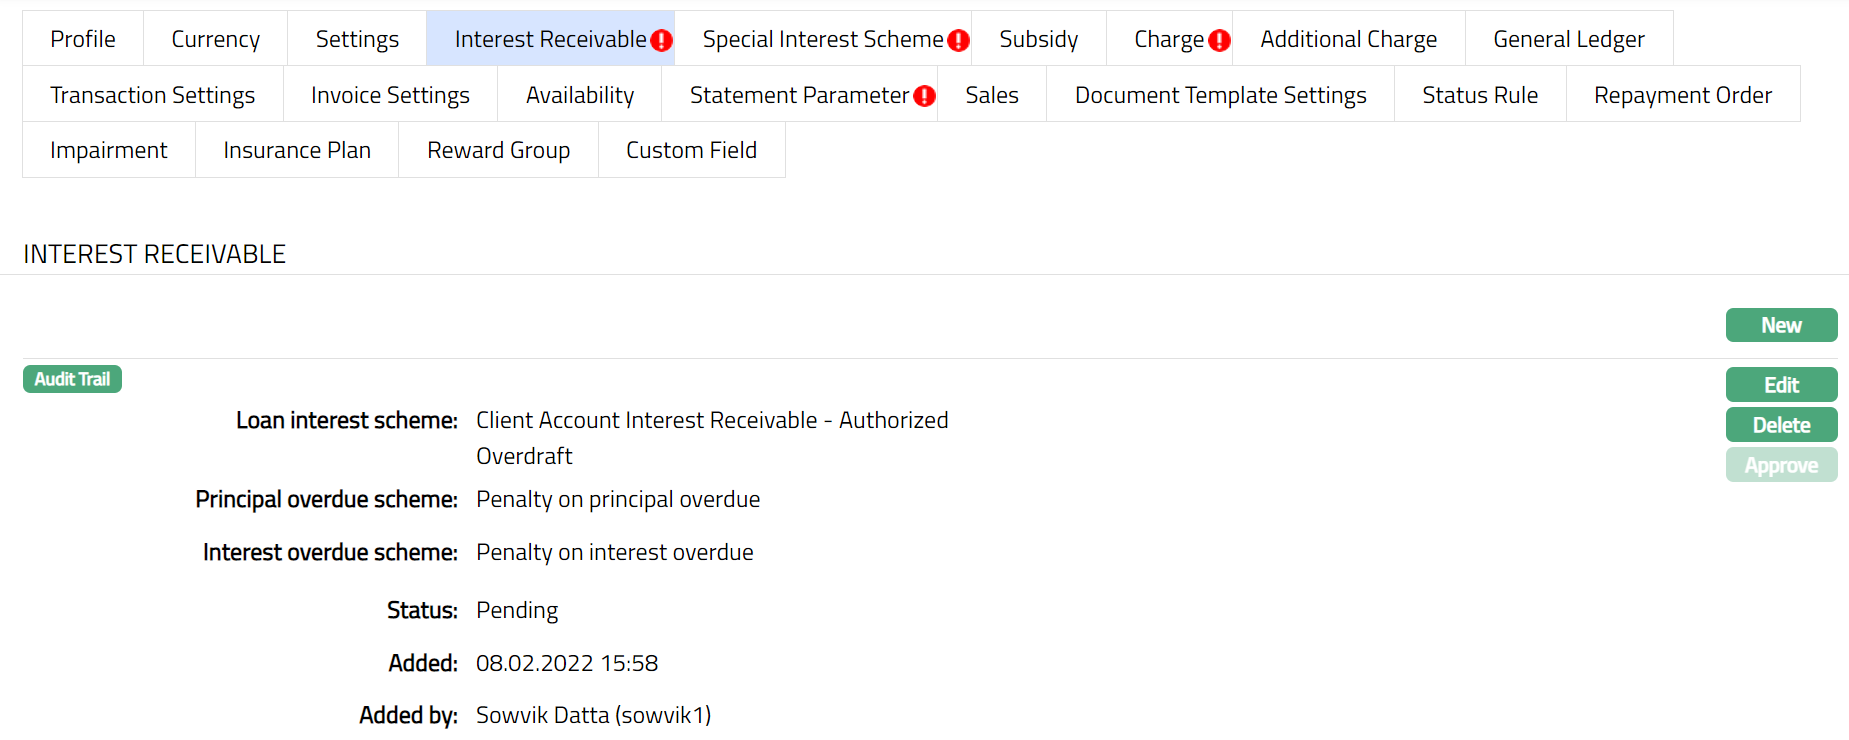Click the red alert icon on Interest Receivable
The width and height of the screenshot is (1849, 740).
pyautogui.click(x=661, y=40)
